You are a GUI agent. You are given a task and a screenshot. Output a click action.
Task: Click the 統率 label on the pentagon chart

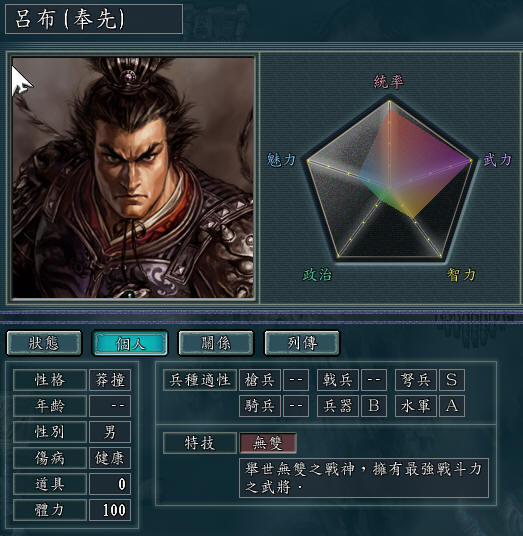pos(389,81)
